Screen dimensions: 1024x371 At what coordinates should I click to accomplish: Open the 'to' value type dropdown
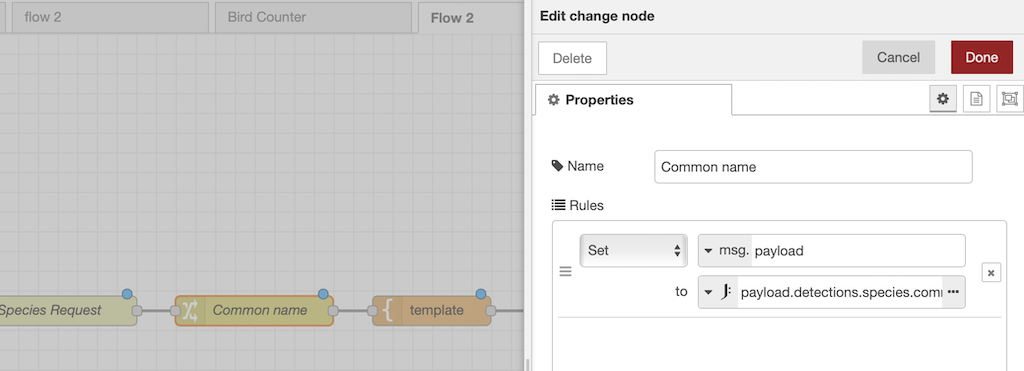click(718, 292)
